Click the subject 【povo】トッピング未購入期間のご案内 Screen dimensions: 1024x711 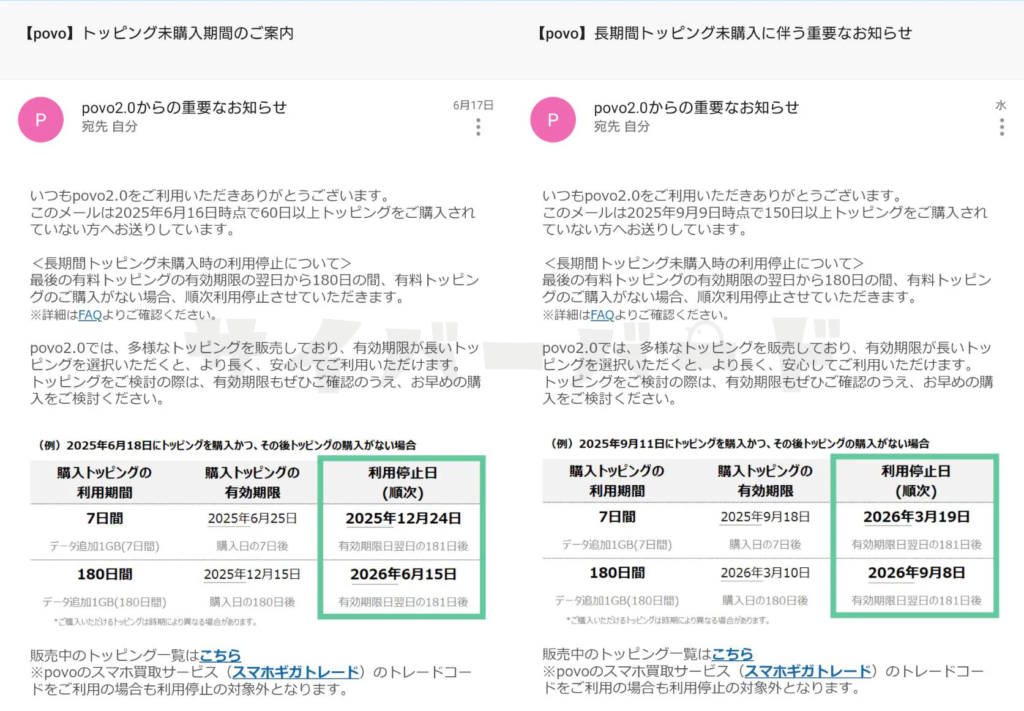coord(157,33)
